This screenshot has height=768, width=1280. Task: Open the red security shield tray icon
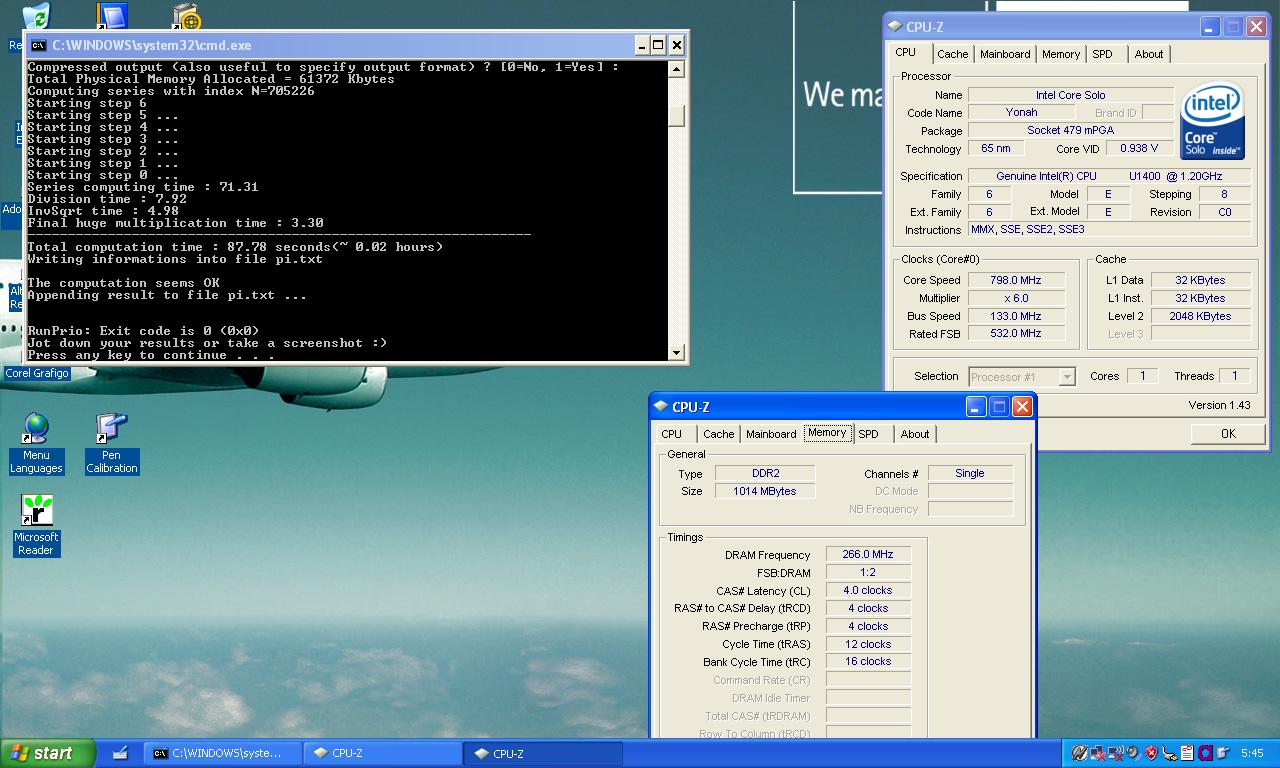click(x=1151, y=753)
